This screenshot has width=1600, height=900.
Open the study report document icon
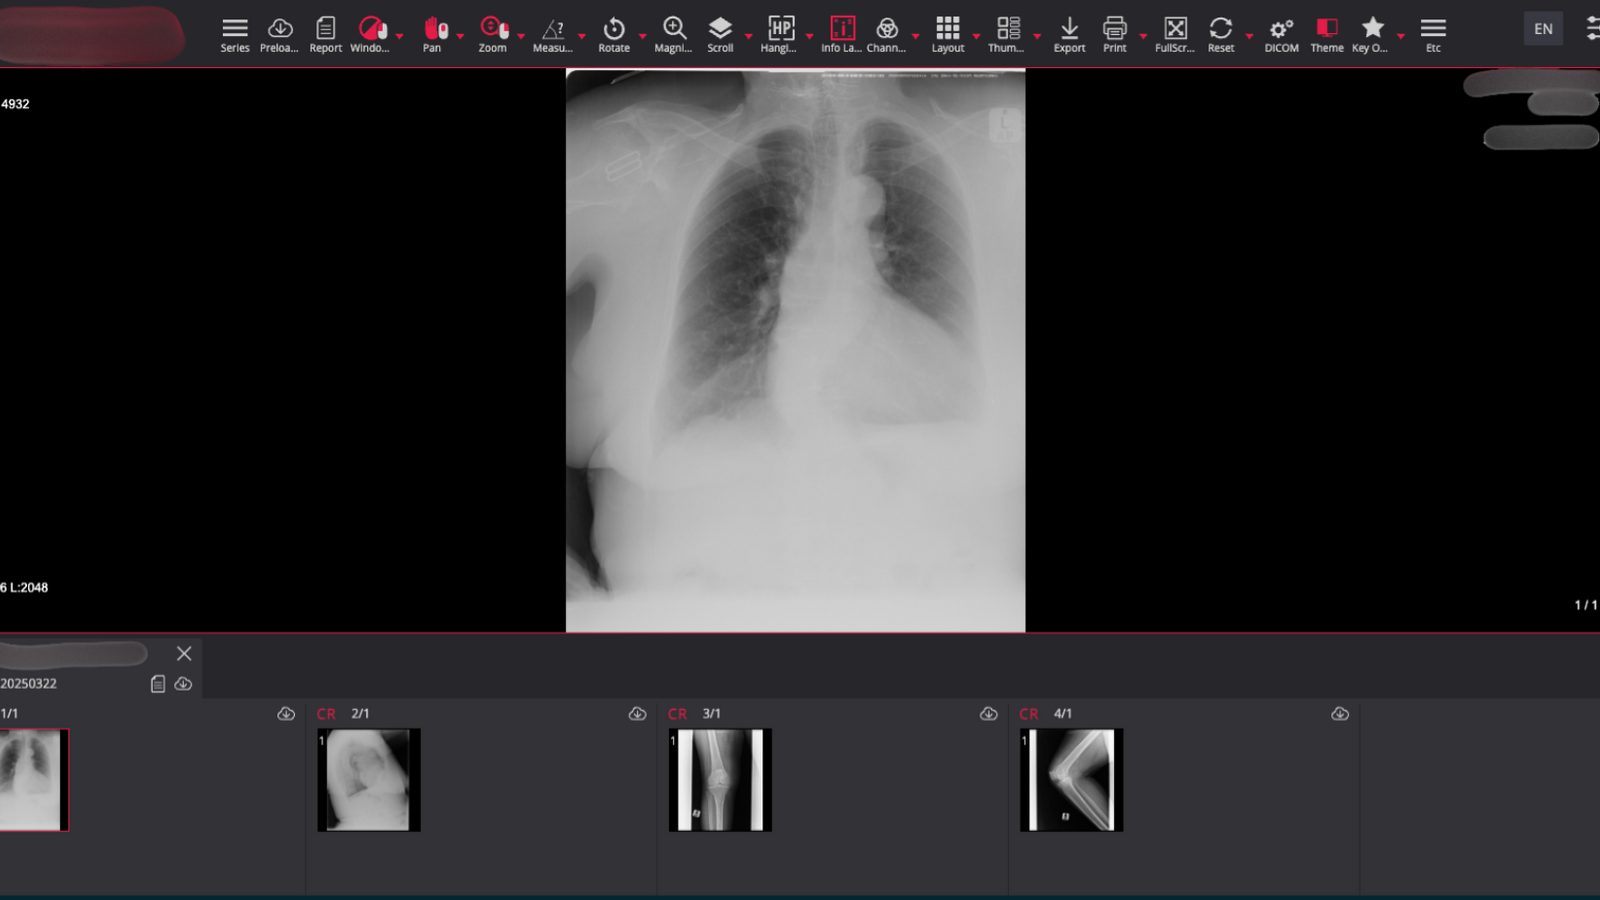[158, 684]
